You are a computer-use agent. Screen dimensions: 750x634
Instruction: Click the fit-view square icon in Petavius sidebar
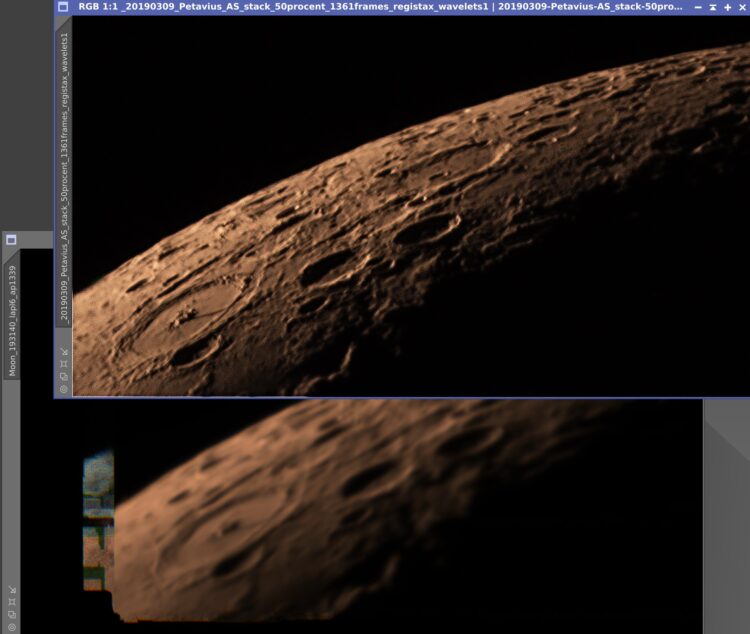tap(64, 364)
